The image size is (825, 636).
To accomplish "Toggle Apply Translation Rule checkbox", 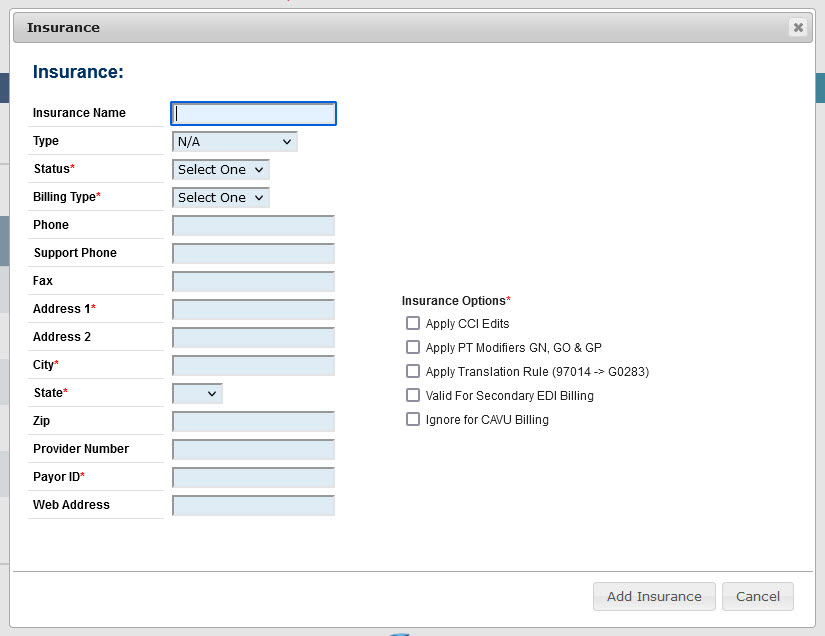I will point(413,371).
